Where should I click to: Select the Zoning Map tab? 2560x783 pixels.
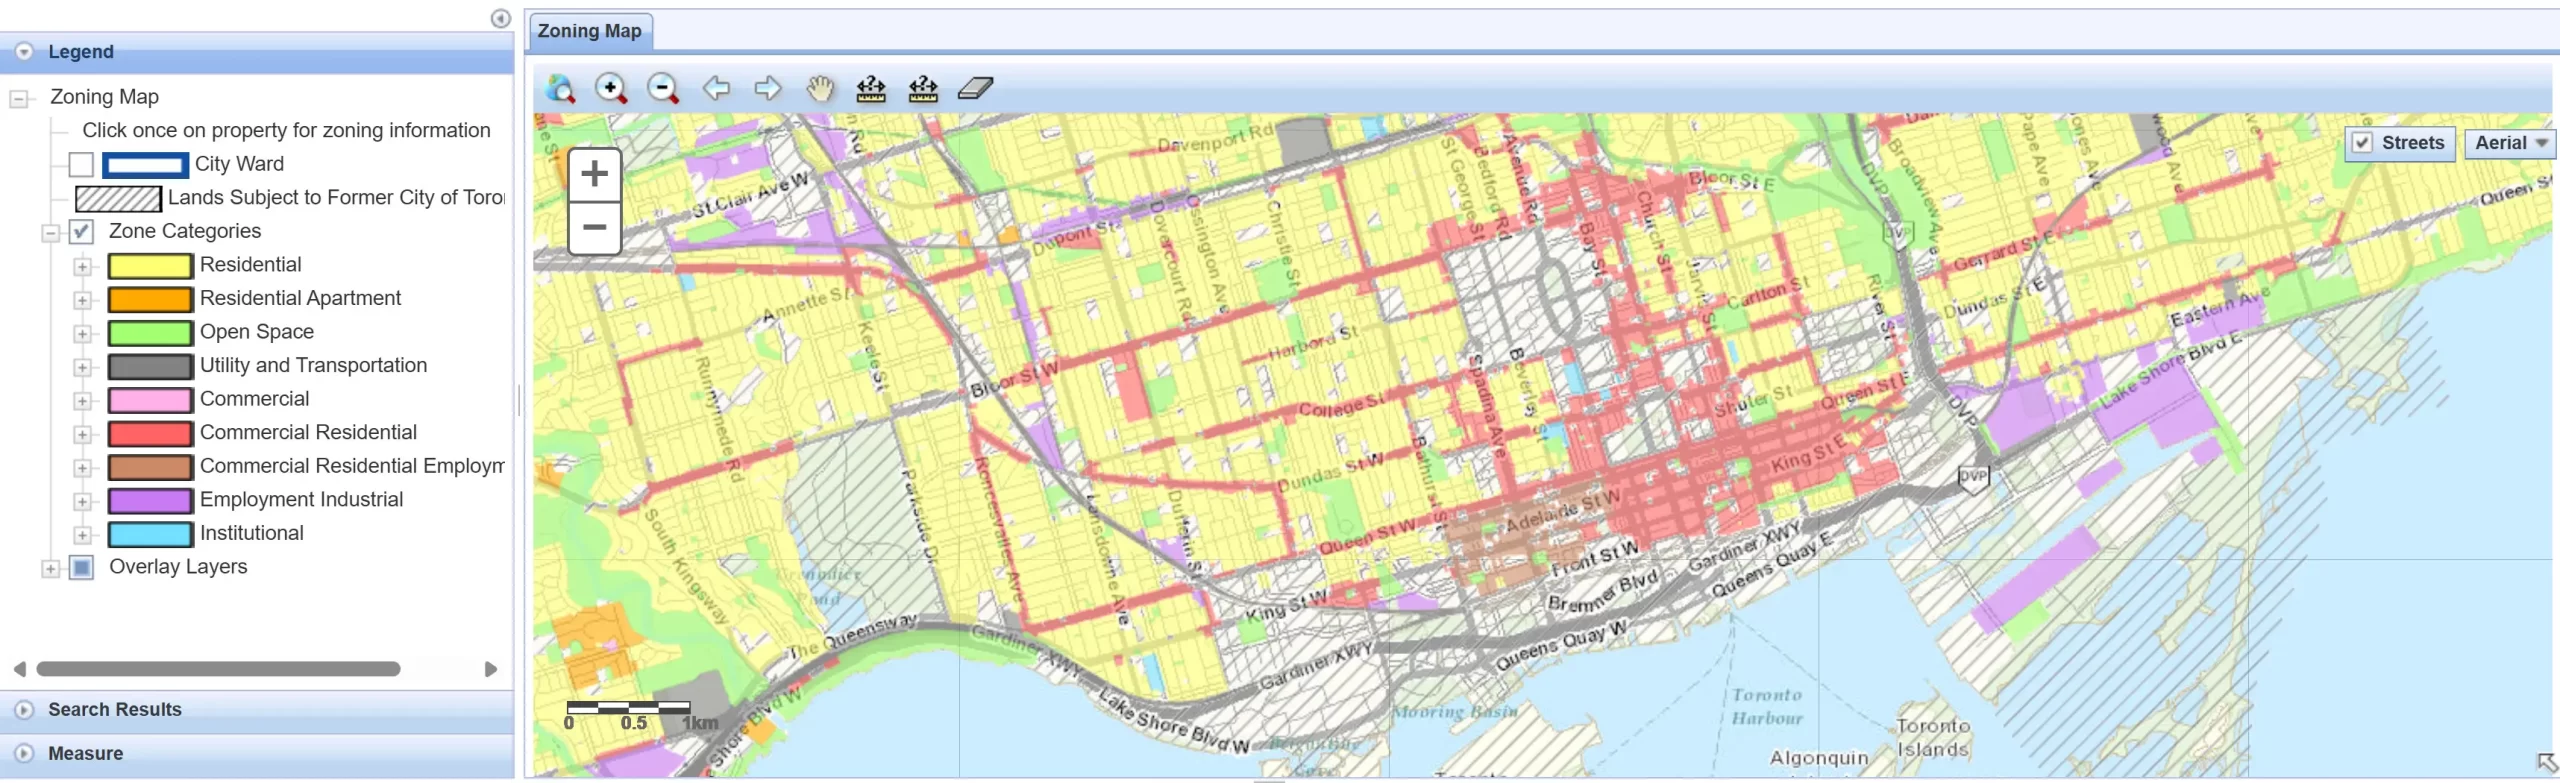(590, 31)
